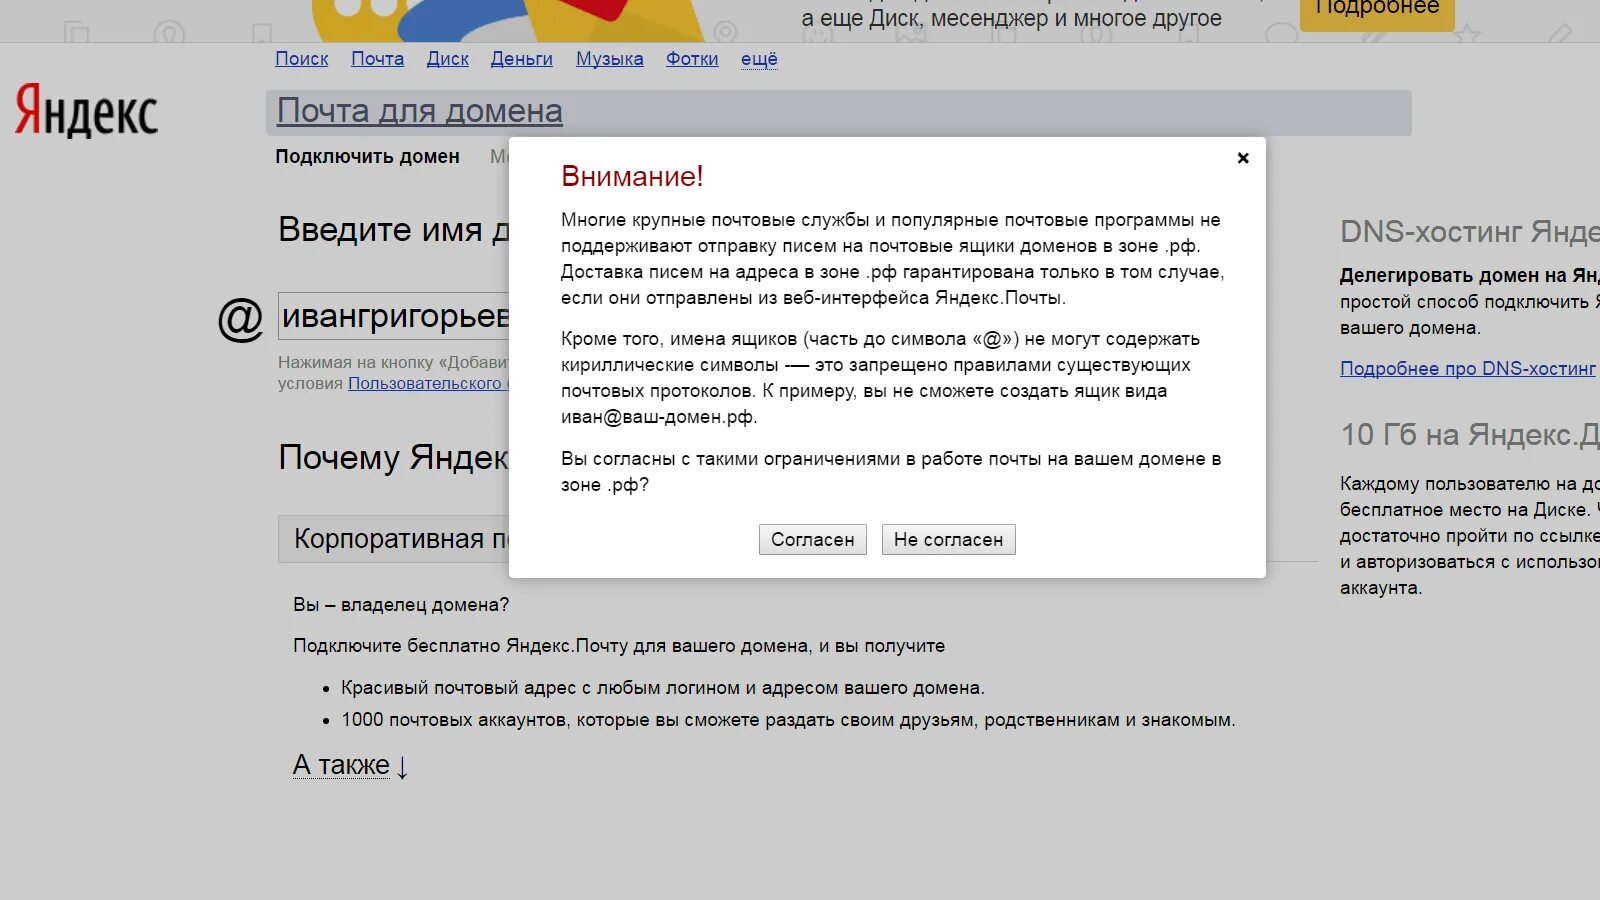Click the text Вы – владелец домена?
Viewport: 1600px width, 900px height.
(x=401, y=605)
